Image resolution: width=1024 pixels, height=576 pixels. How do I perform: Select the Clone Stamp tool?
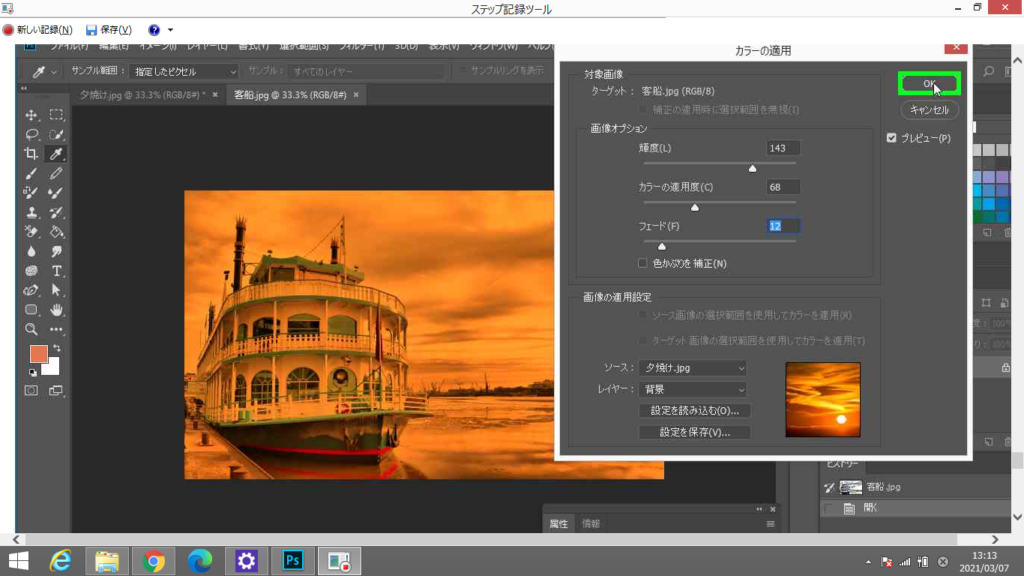(x=31, y=212)
